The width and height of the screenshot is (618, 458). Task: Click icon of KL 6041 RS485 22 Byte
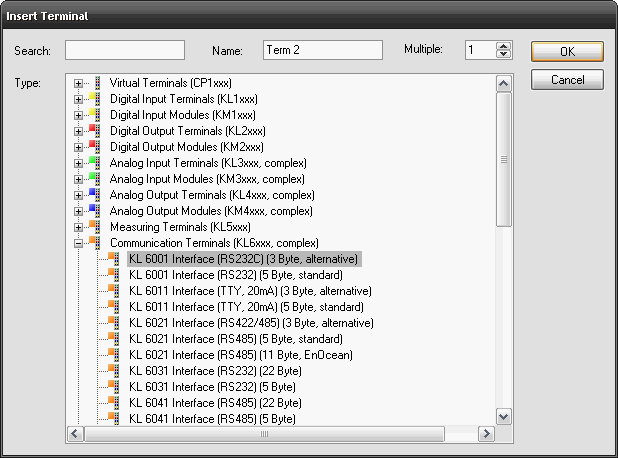(114, 402)
